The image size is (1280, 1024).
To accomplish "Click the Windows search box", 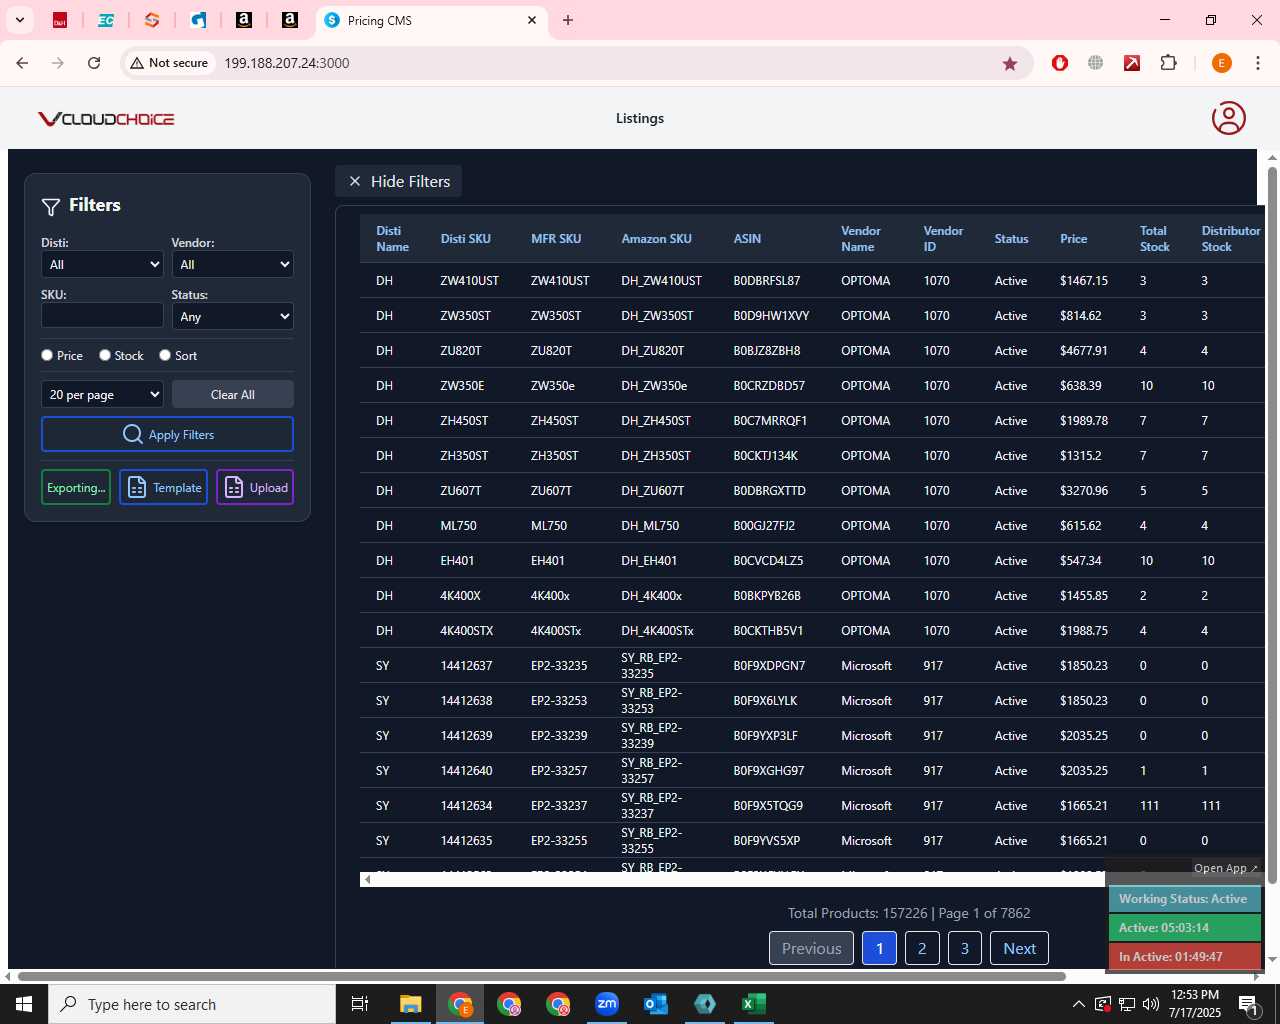I will [x=192, y=1004].
